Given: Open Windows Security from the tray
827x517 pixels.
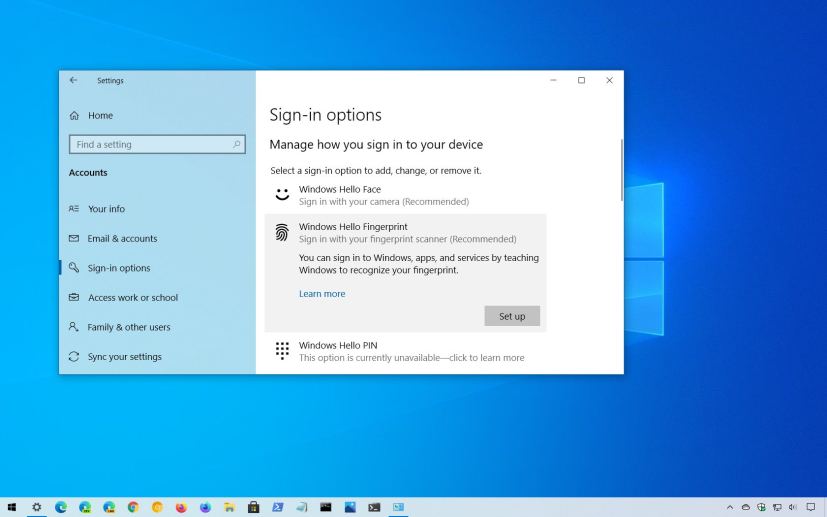Looking at the screenshot, I should coord(761,508).
